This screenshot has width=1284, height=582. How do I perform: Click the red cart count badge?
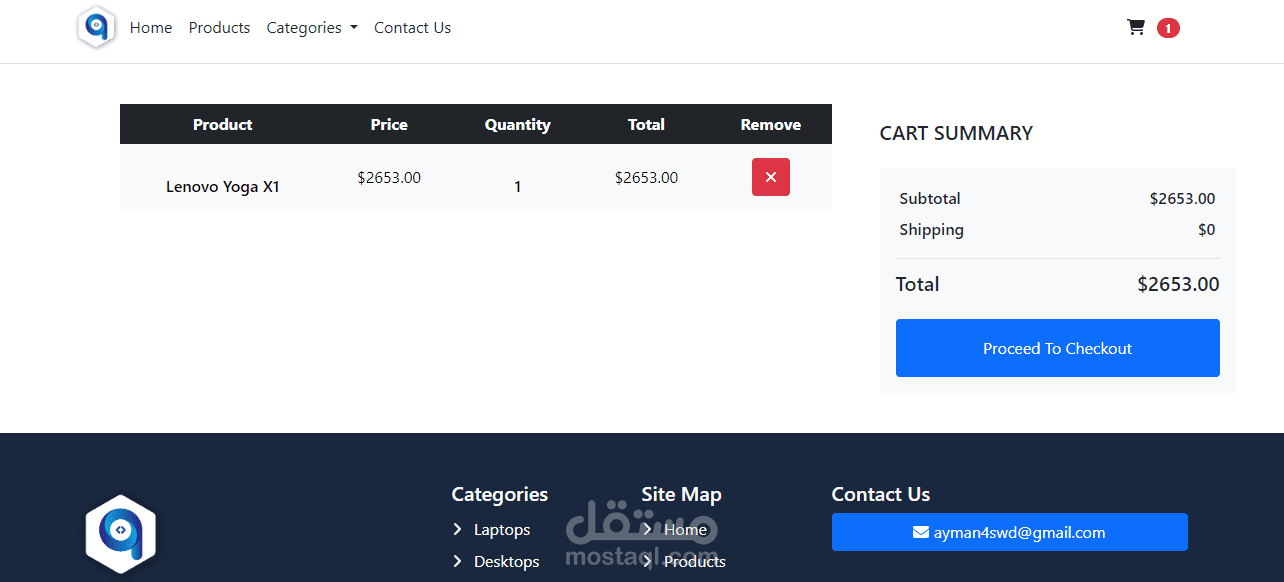coord(1168,28)
